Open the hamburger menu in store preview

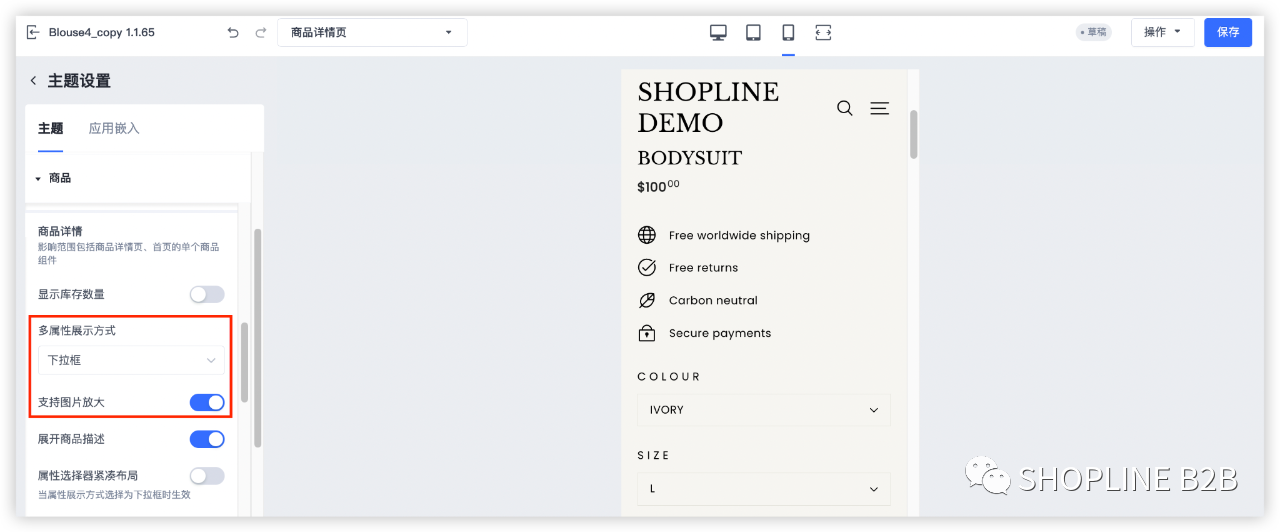879,108
